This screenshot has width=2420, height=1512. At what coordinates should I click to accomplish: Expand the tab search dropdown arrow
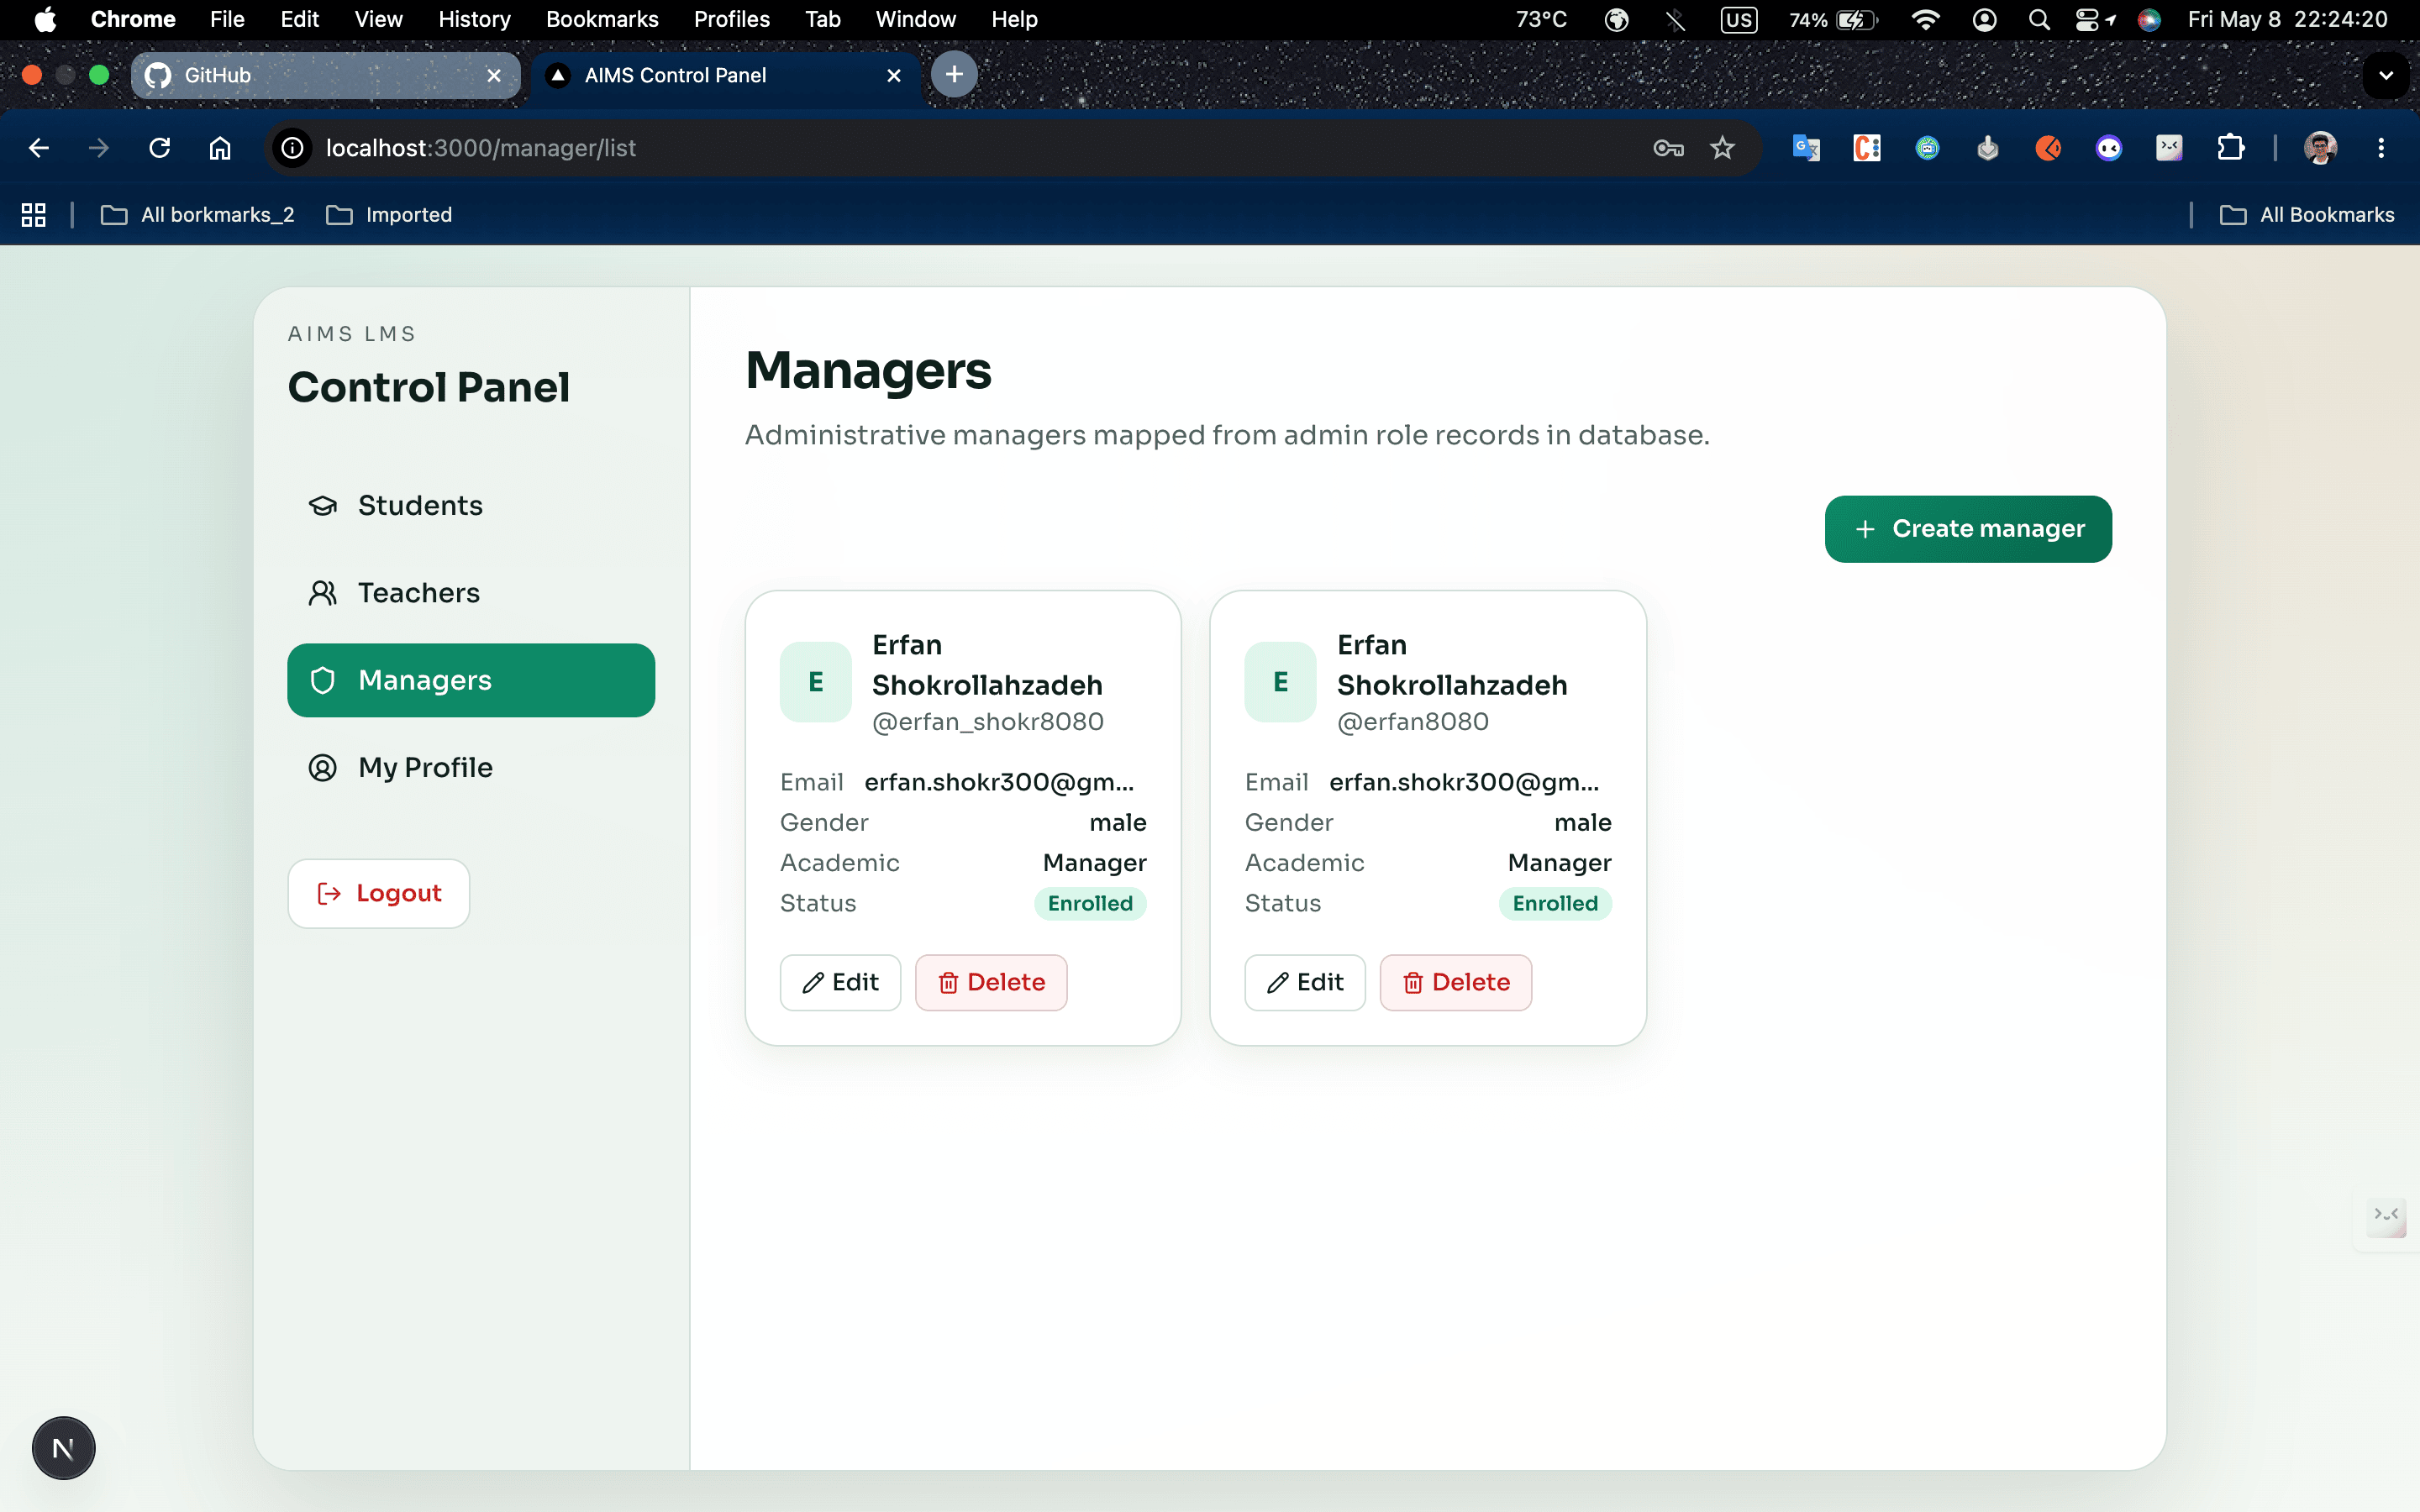(x=2386, y=75)
